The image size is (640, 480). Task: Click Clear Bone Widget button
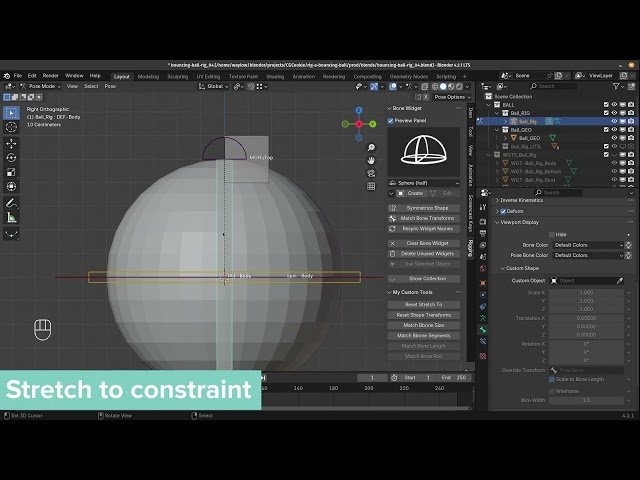424,243
